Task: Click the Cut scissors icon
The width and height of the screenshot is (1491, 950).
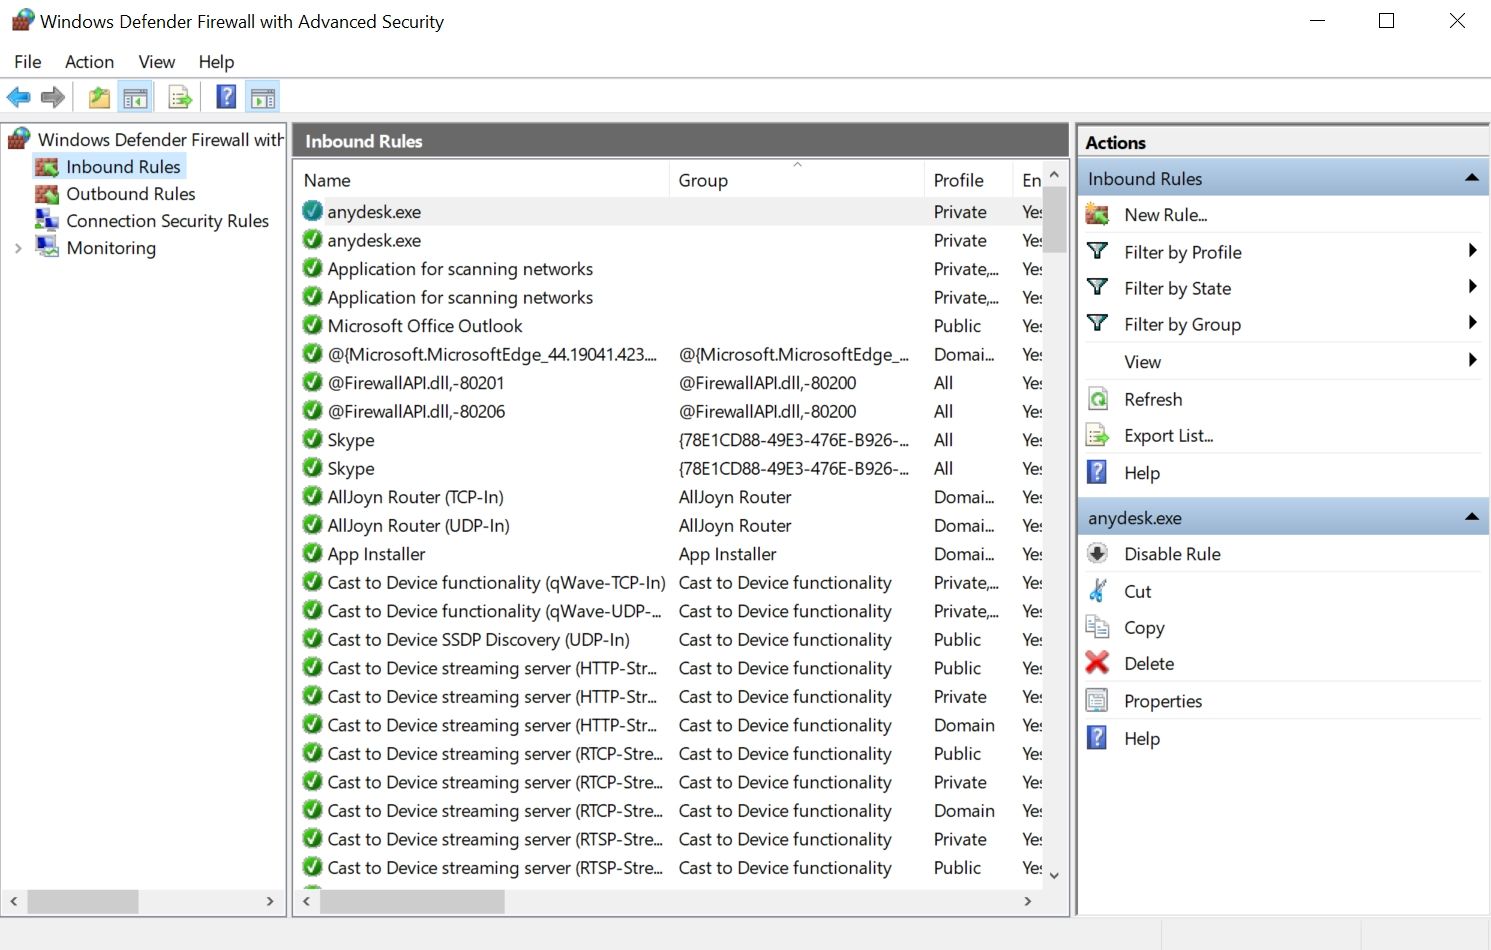Action: [1097, 591]
